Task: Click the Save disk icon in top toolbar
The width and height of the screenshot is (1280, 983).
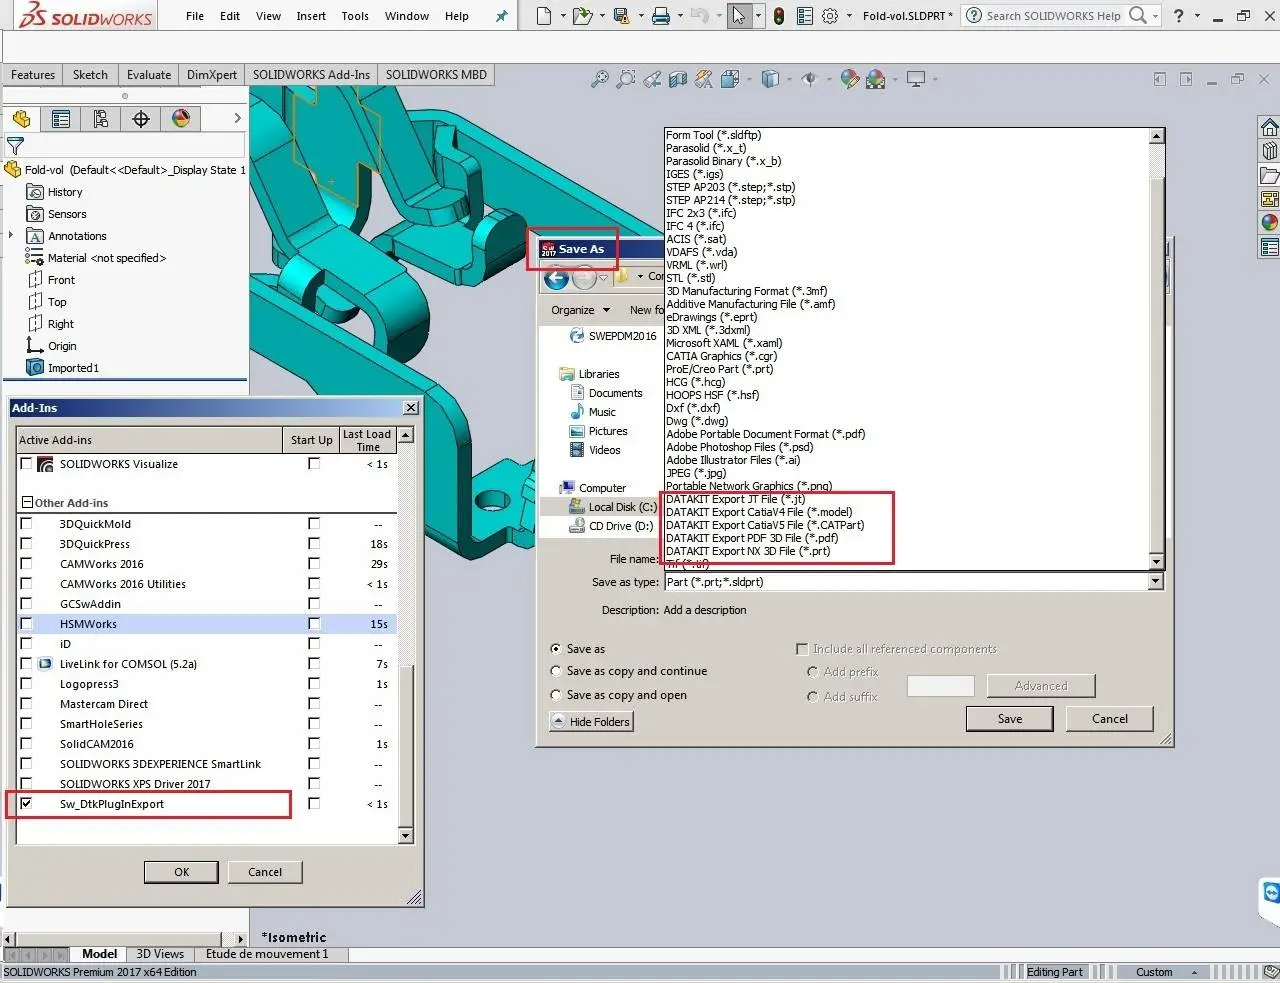Action: (x=620, y=16)
